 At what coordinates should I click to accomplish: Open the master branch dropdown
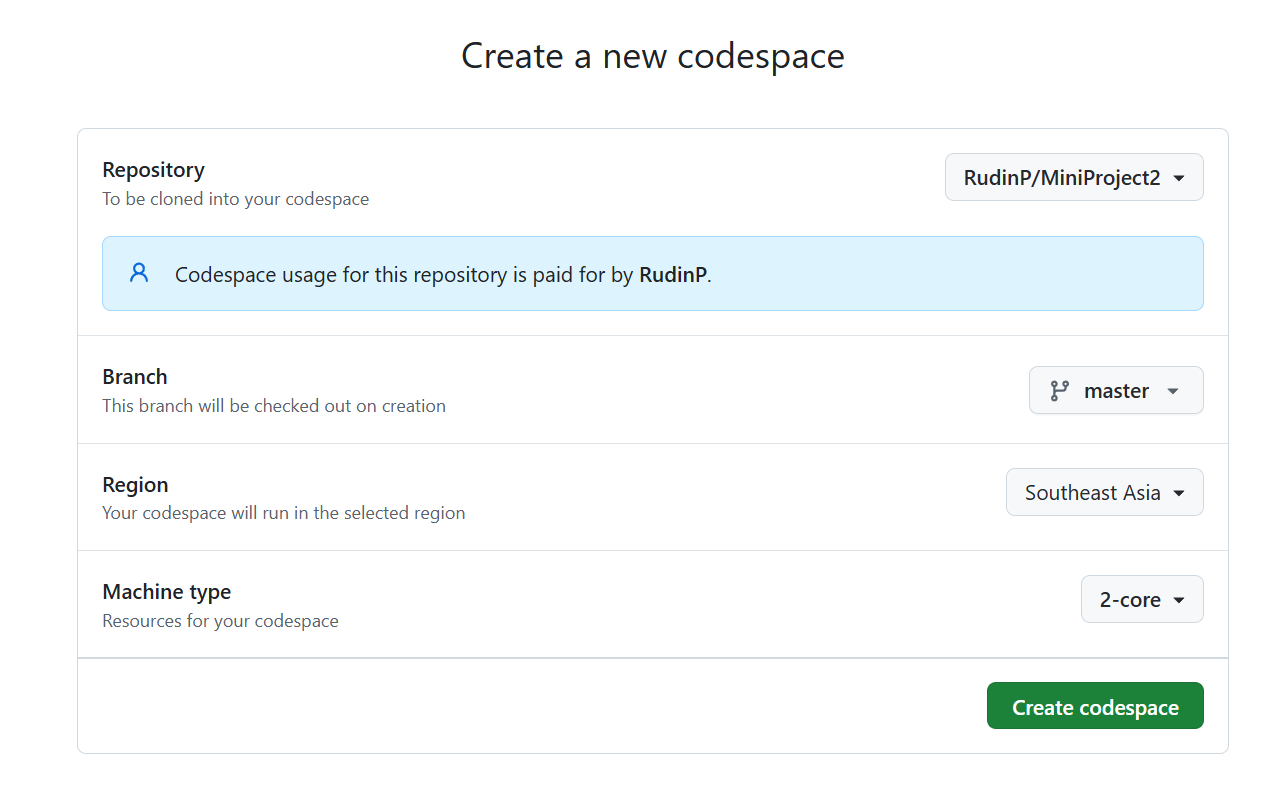click(1116, 390)
